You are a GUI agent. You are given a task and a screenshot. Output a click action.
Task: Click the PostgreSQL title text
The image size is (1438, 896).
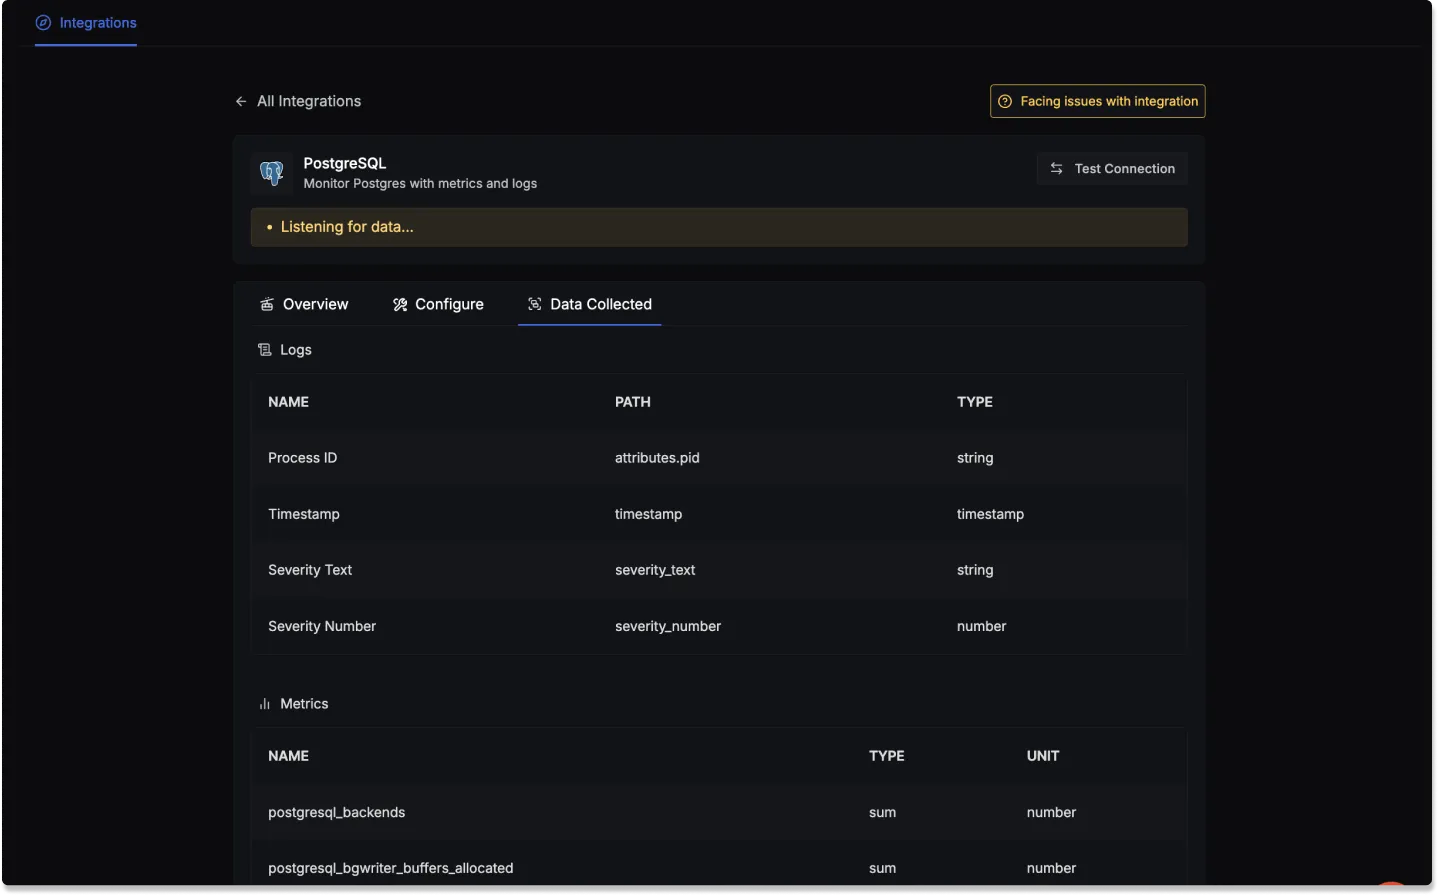click(x=345, y=163)
